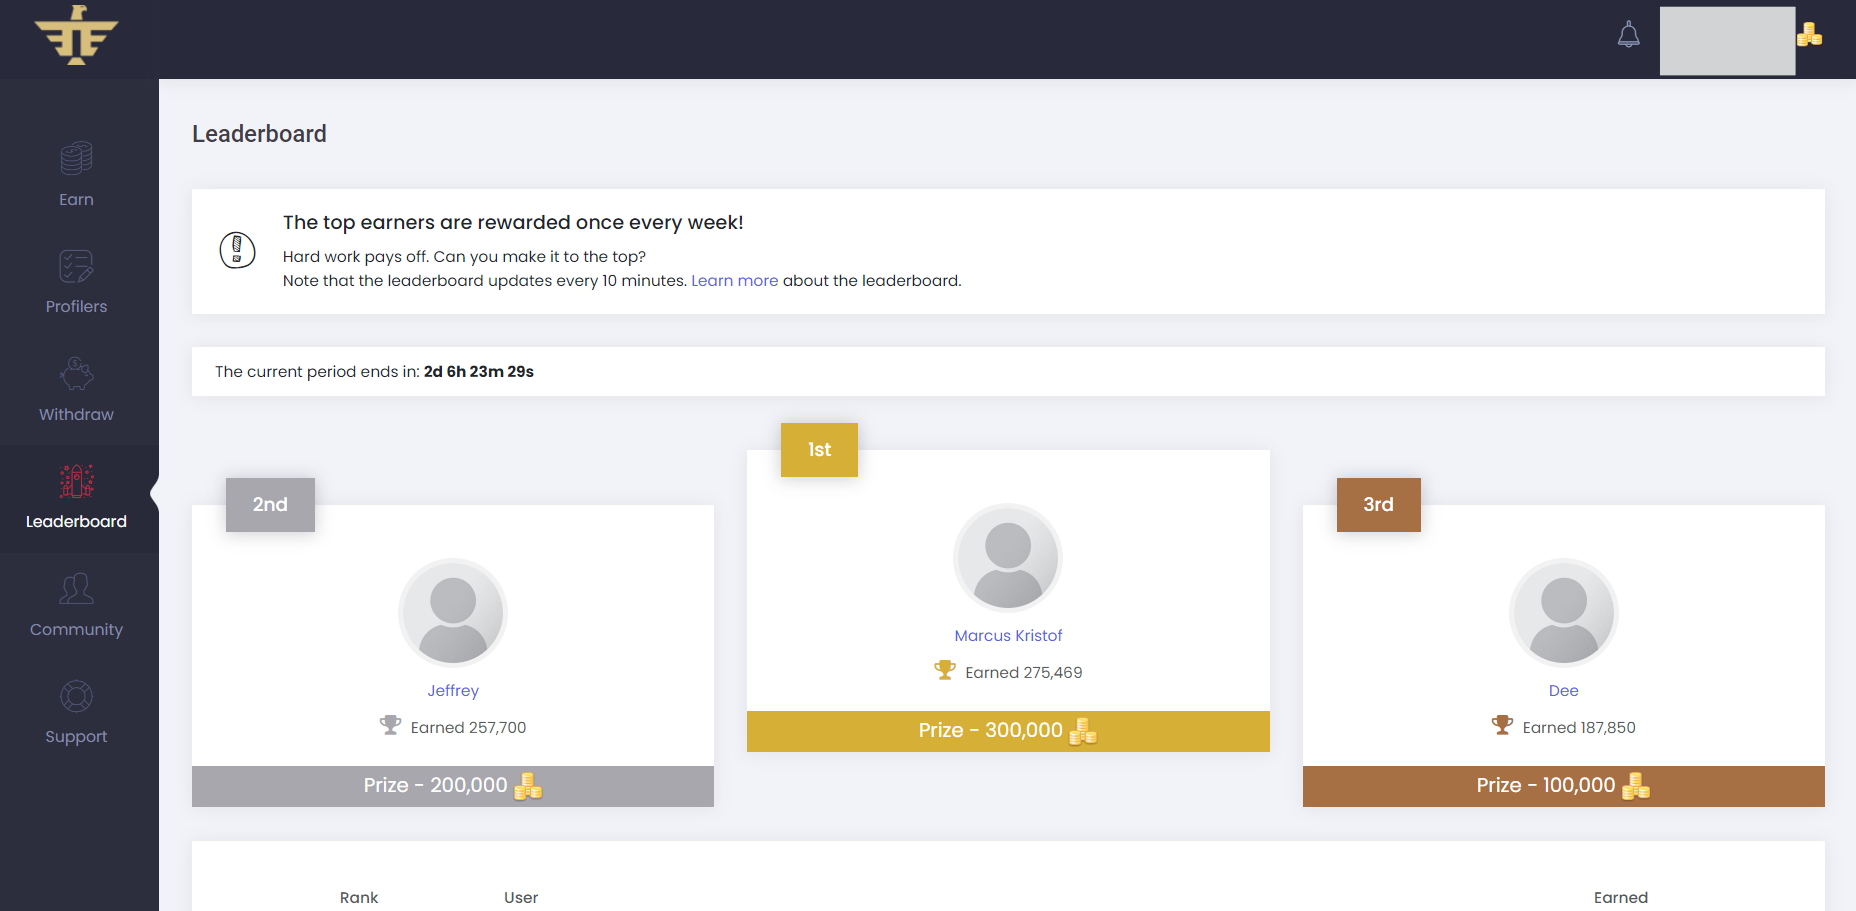Open Community from the sidebar

(76, 629)
